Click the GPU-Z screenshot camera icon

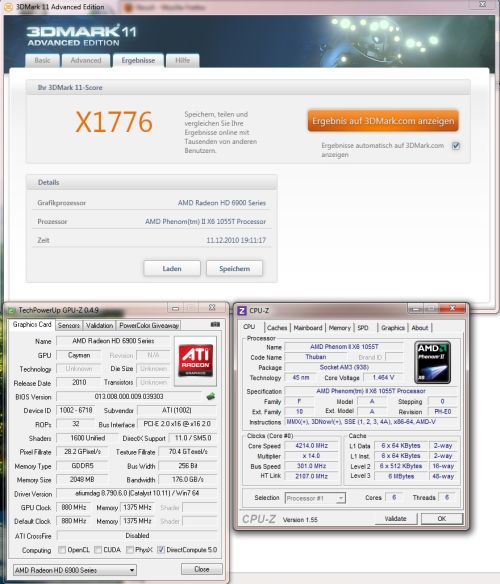pos(215,324)
